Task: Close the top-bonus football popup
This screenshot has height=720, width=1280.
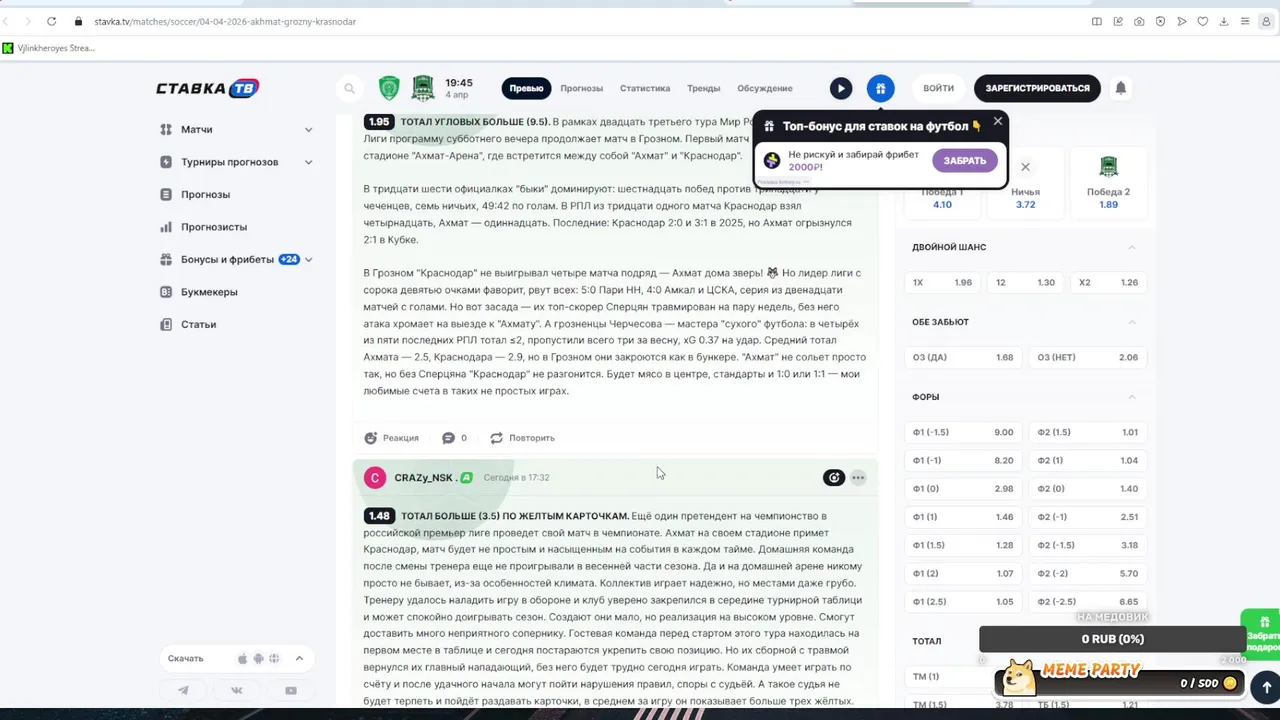Action: tap(997, 121)
